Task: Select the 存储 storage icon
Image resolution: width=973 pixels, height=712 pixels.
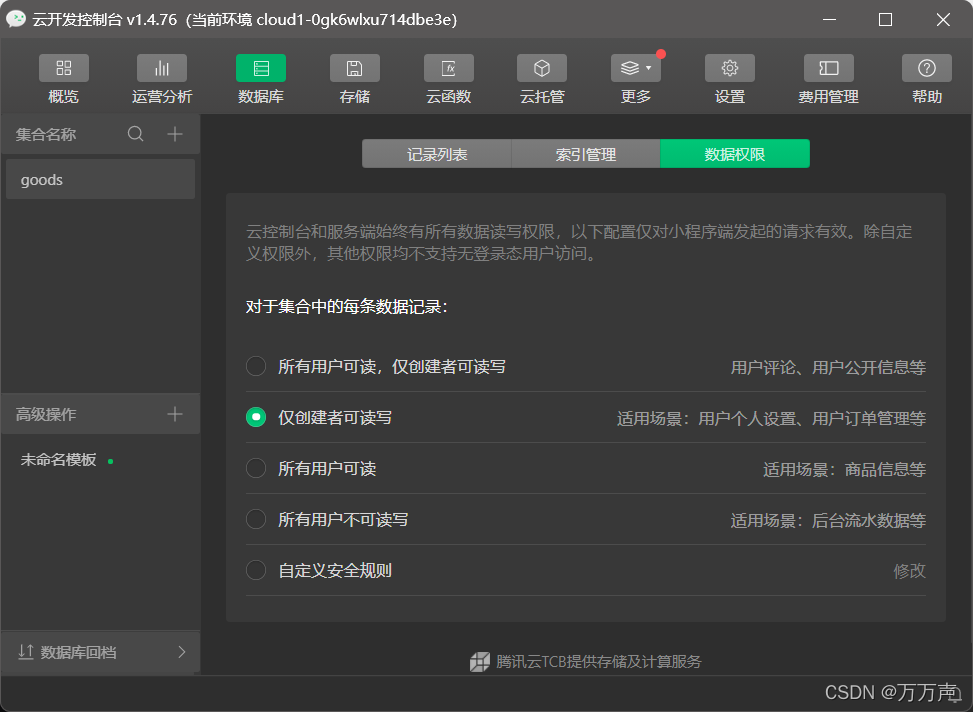Action: click(x=354, y=69)
